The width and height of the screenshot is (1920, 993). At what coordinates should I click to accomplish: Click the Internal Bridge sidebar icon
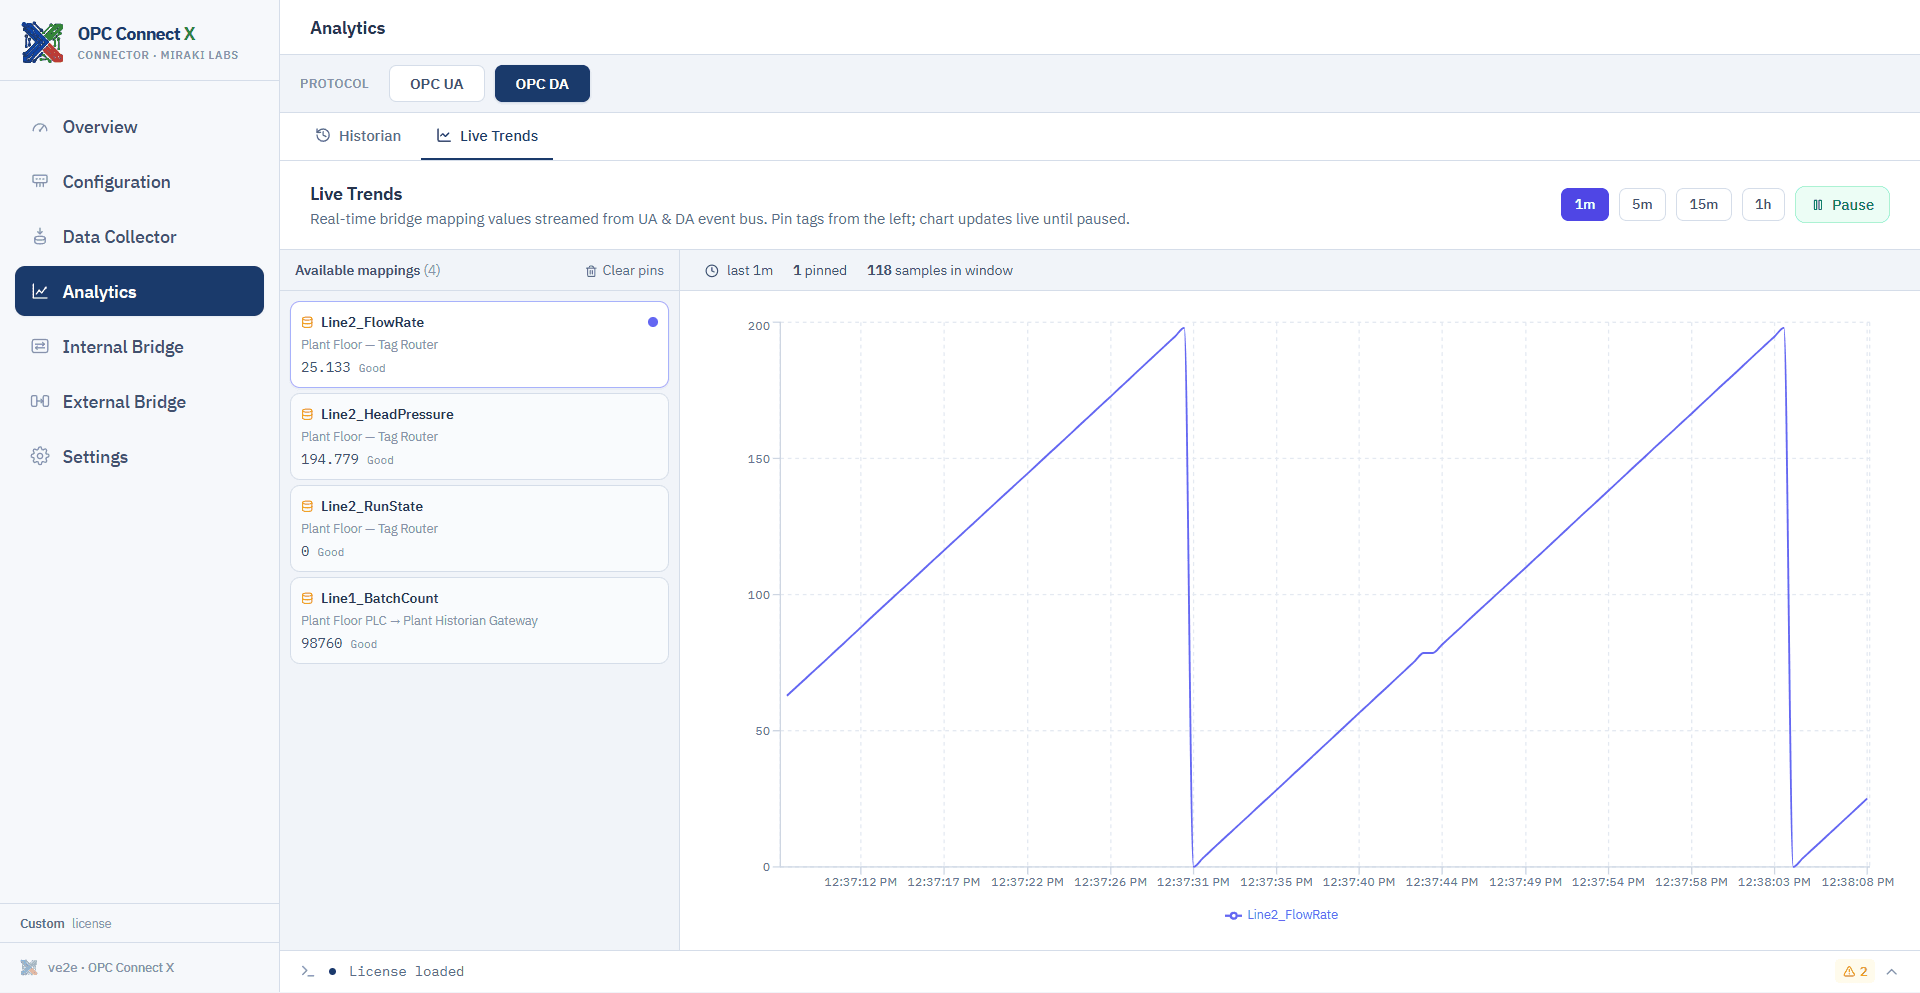point(40,347)
